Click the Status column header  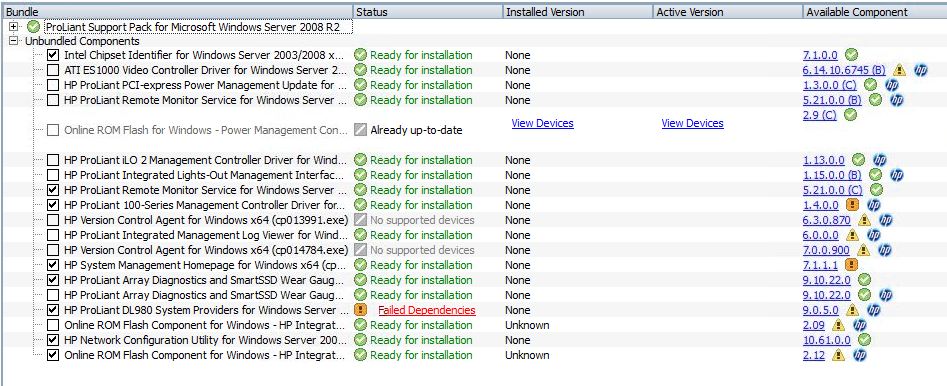tap(428, 11)
